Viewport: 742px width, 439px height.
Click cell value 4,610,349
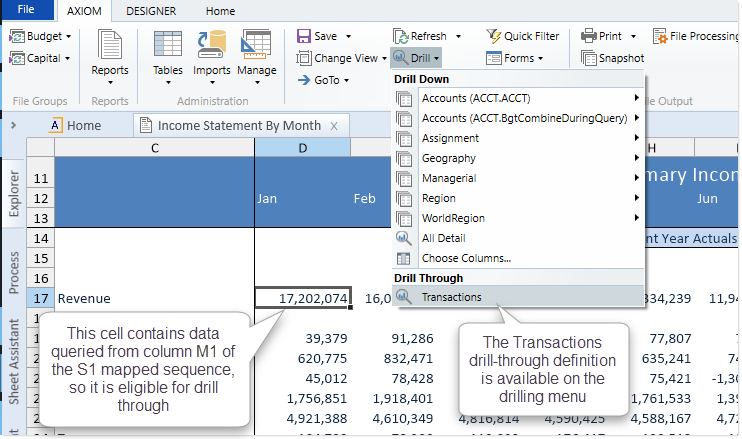[x=403, y=419]
